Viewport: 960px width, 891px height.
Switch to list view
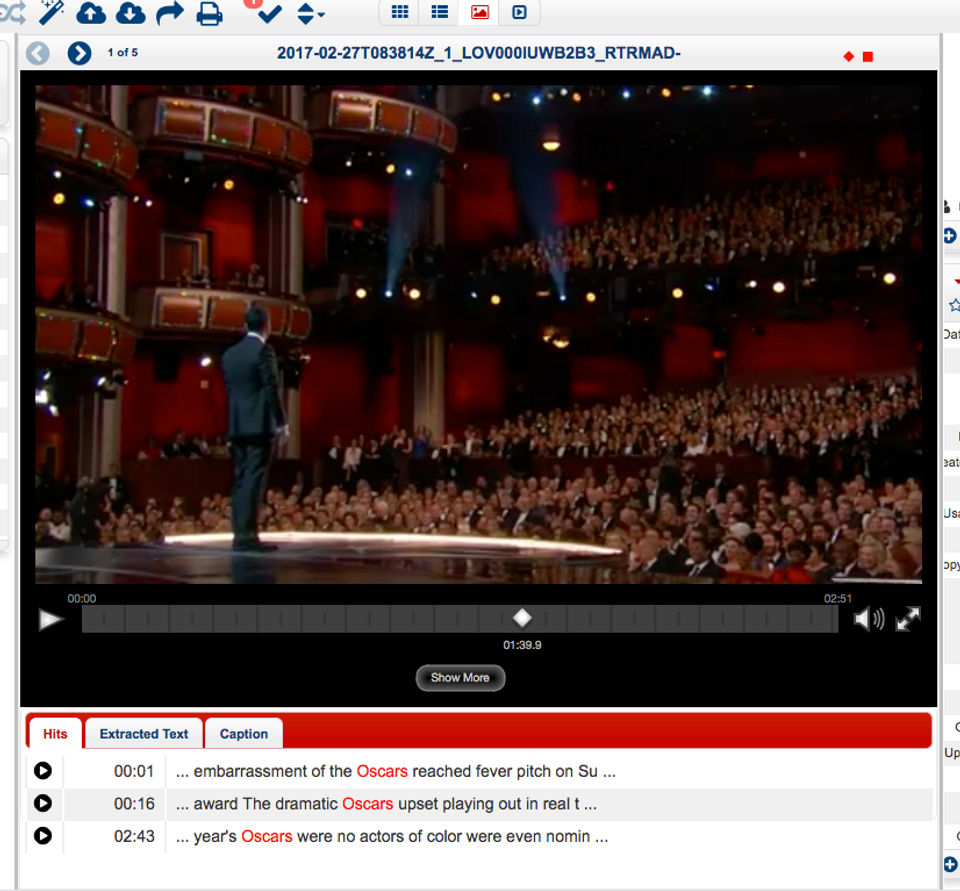point(440,12)
